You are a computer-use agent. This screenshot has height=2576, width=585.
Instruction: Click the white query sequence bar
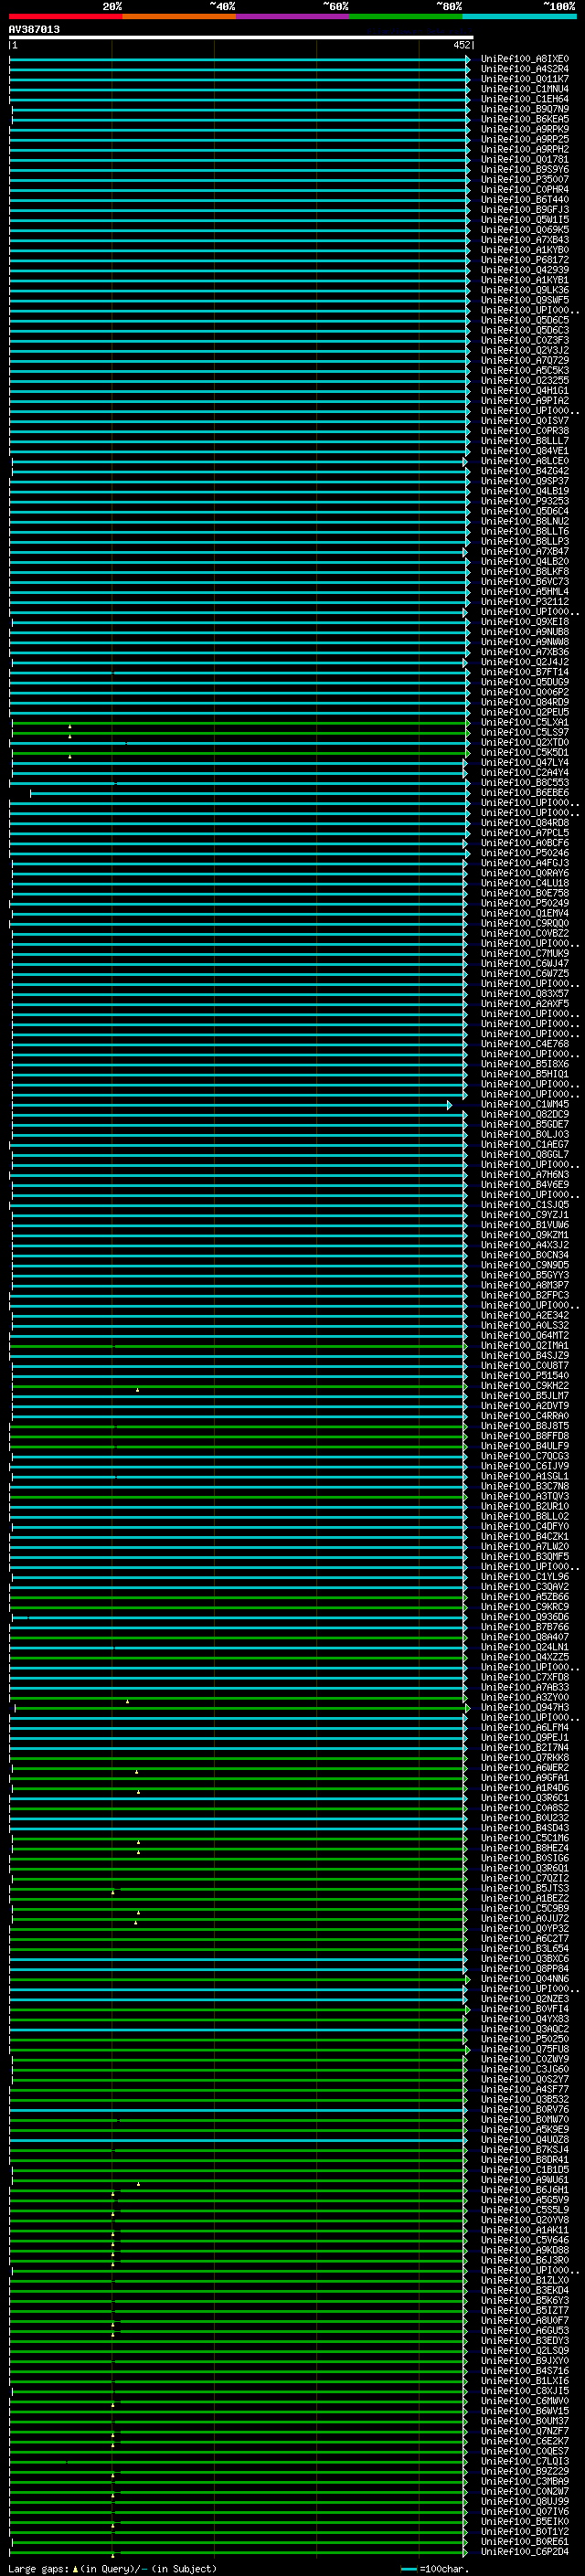point(241,37)
